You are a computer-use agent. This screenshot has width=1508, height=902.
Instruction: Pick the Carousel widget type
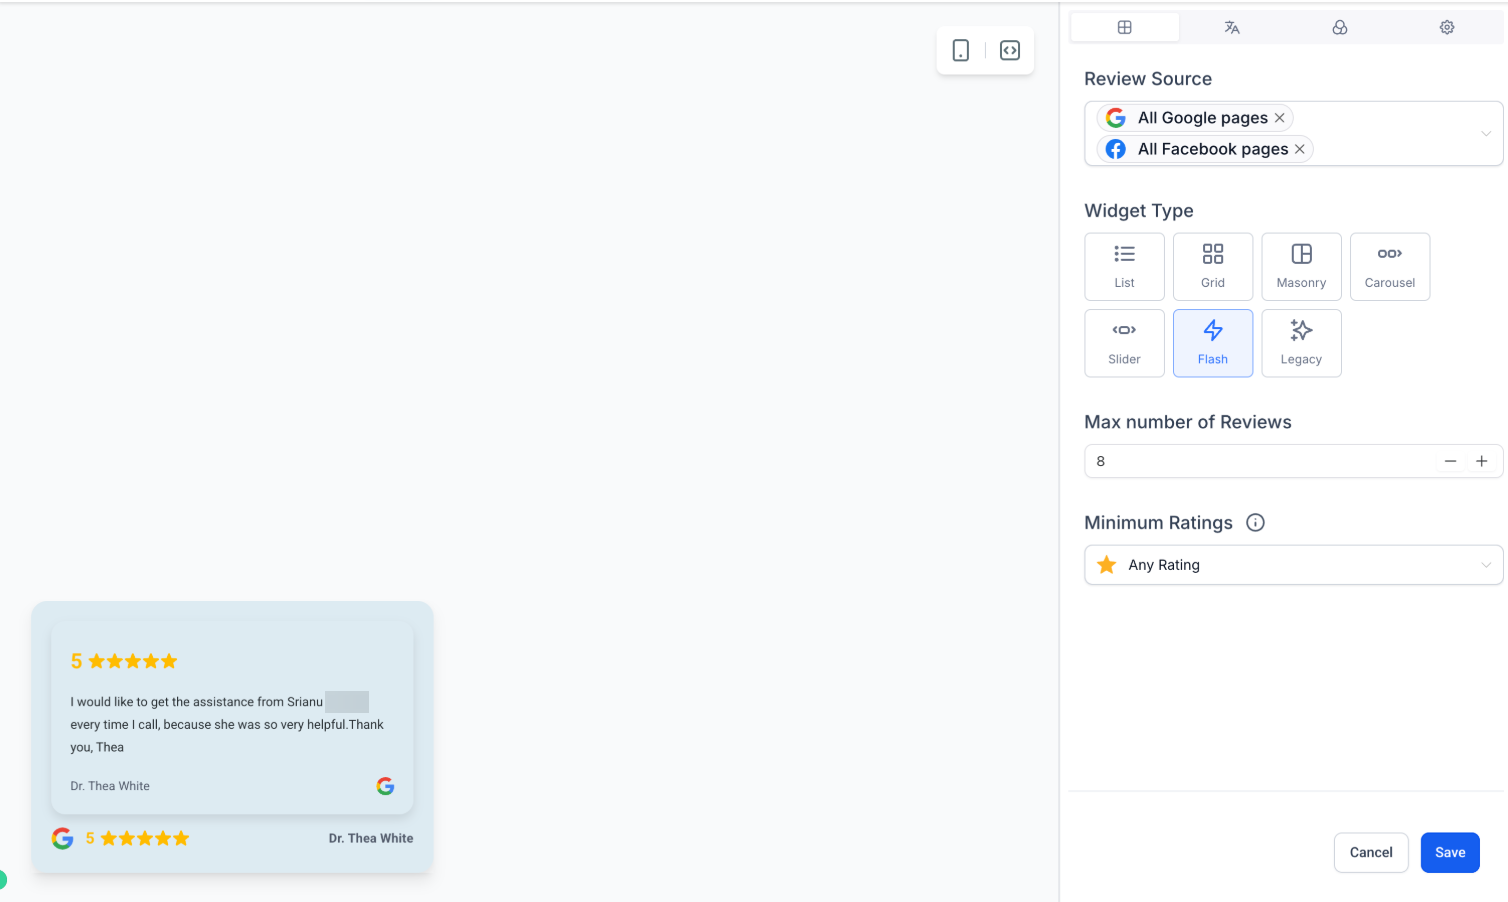pos(1390,267)
